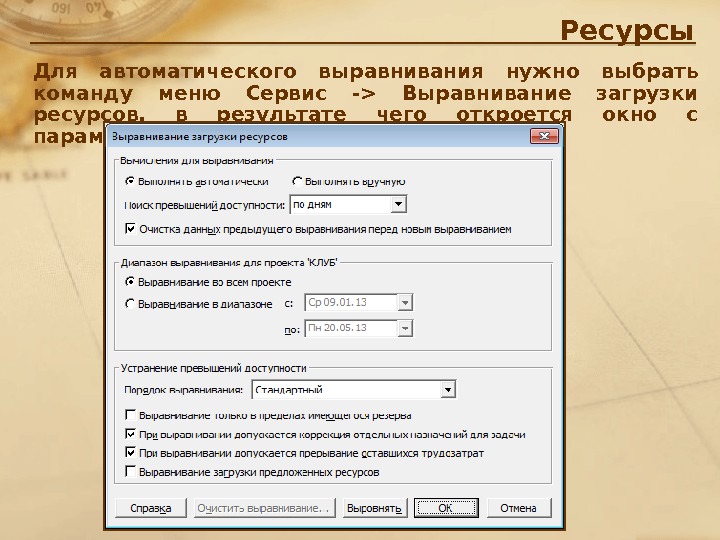Click the 'Отмена' button
Screen dimensions: 720x540
coord(519,508)
